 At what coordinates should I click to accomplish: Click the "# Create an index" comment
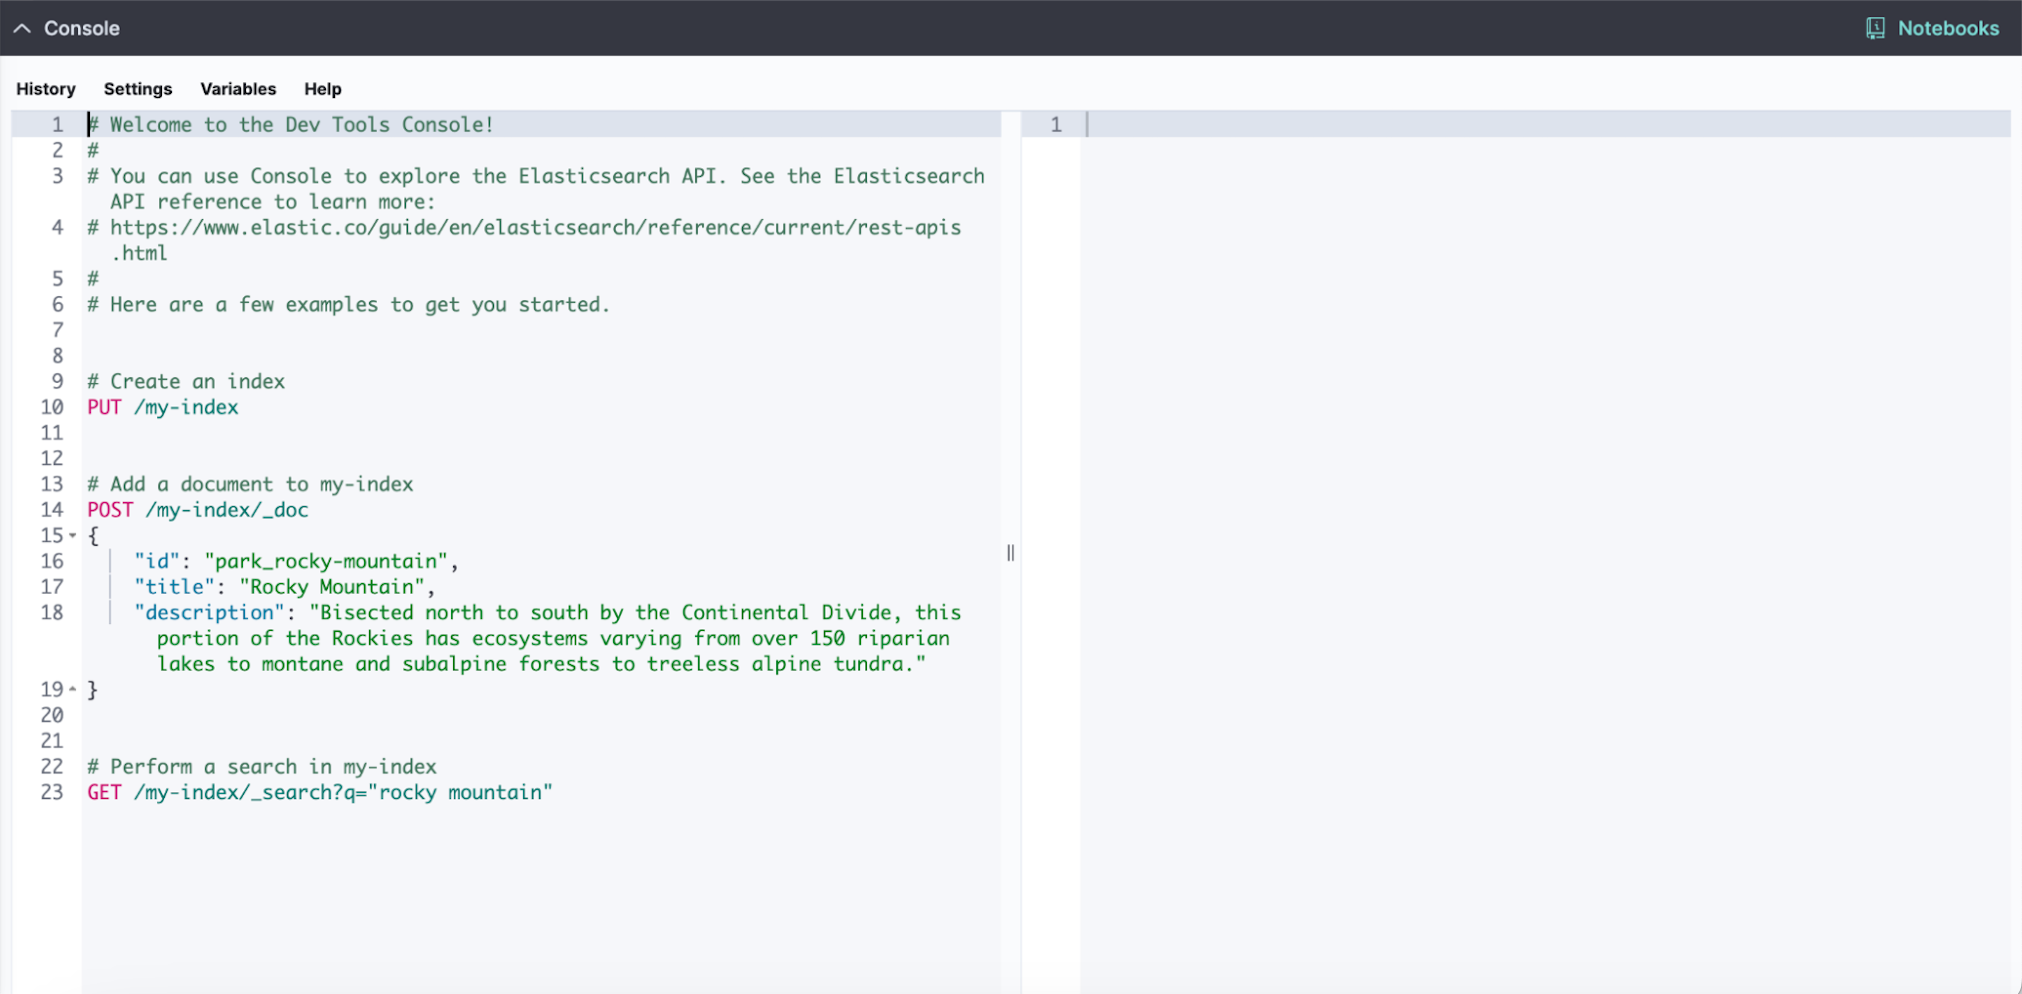tap(186, 381)
